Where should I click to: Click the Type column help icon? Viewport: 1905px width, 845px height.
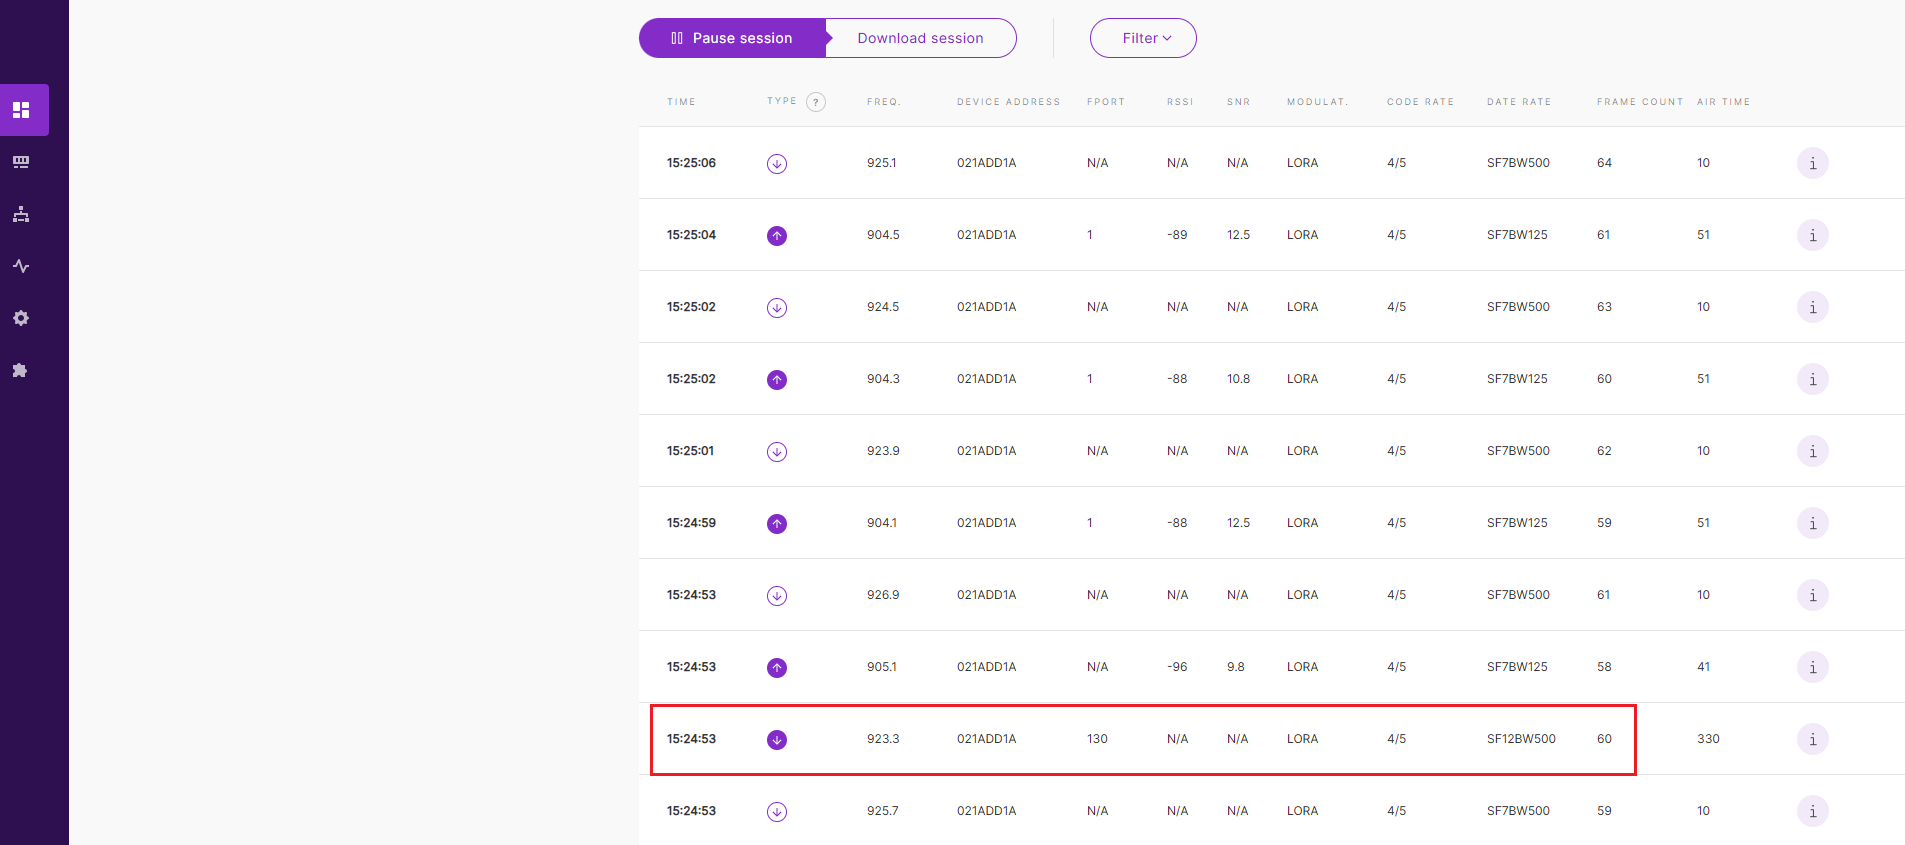pyautogui.click(x=816, y=102)
